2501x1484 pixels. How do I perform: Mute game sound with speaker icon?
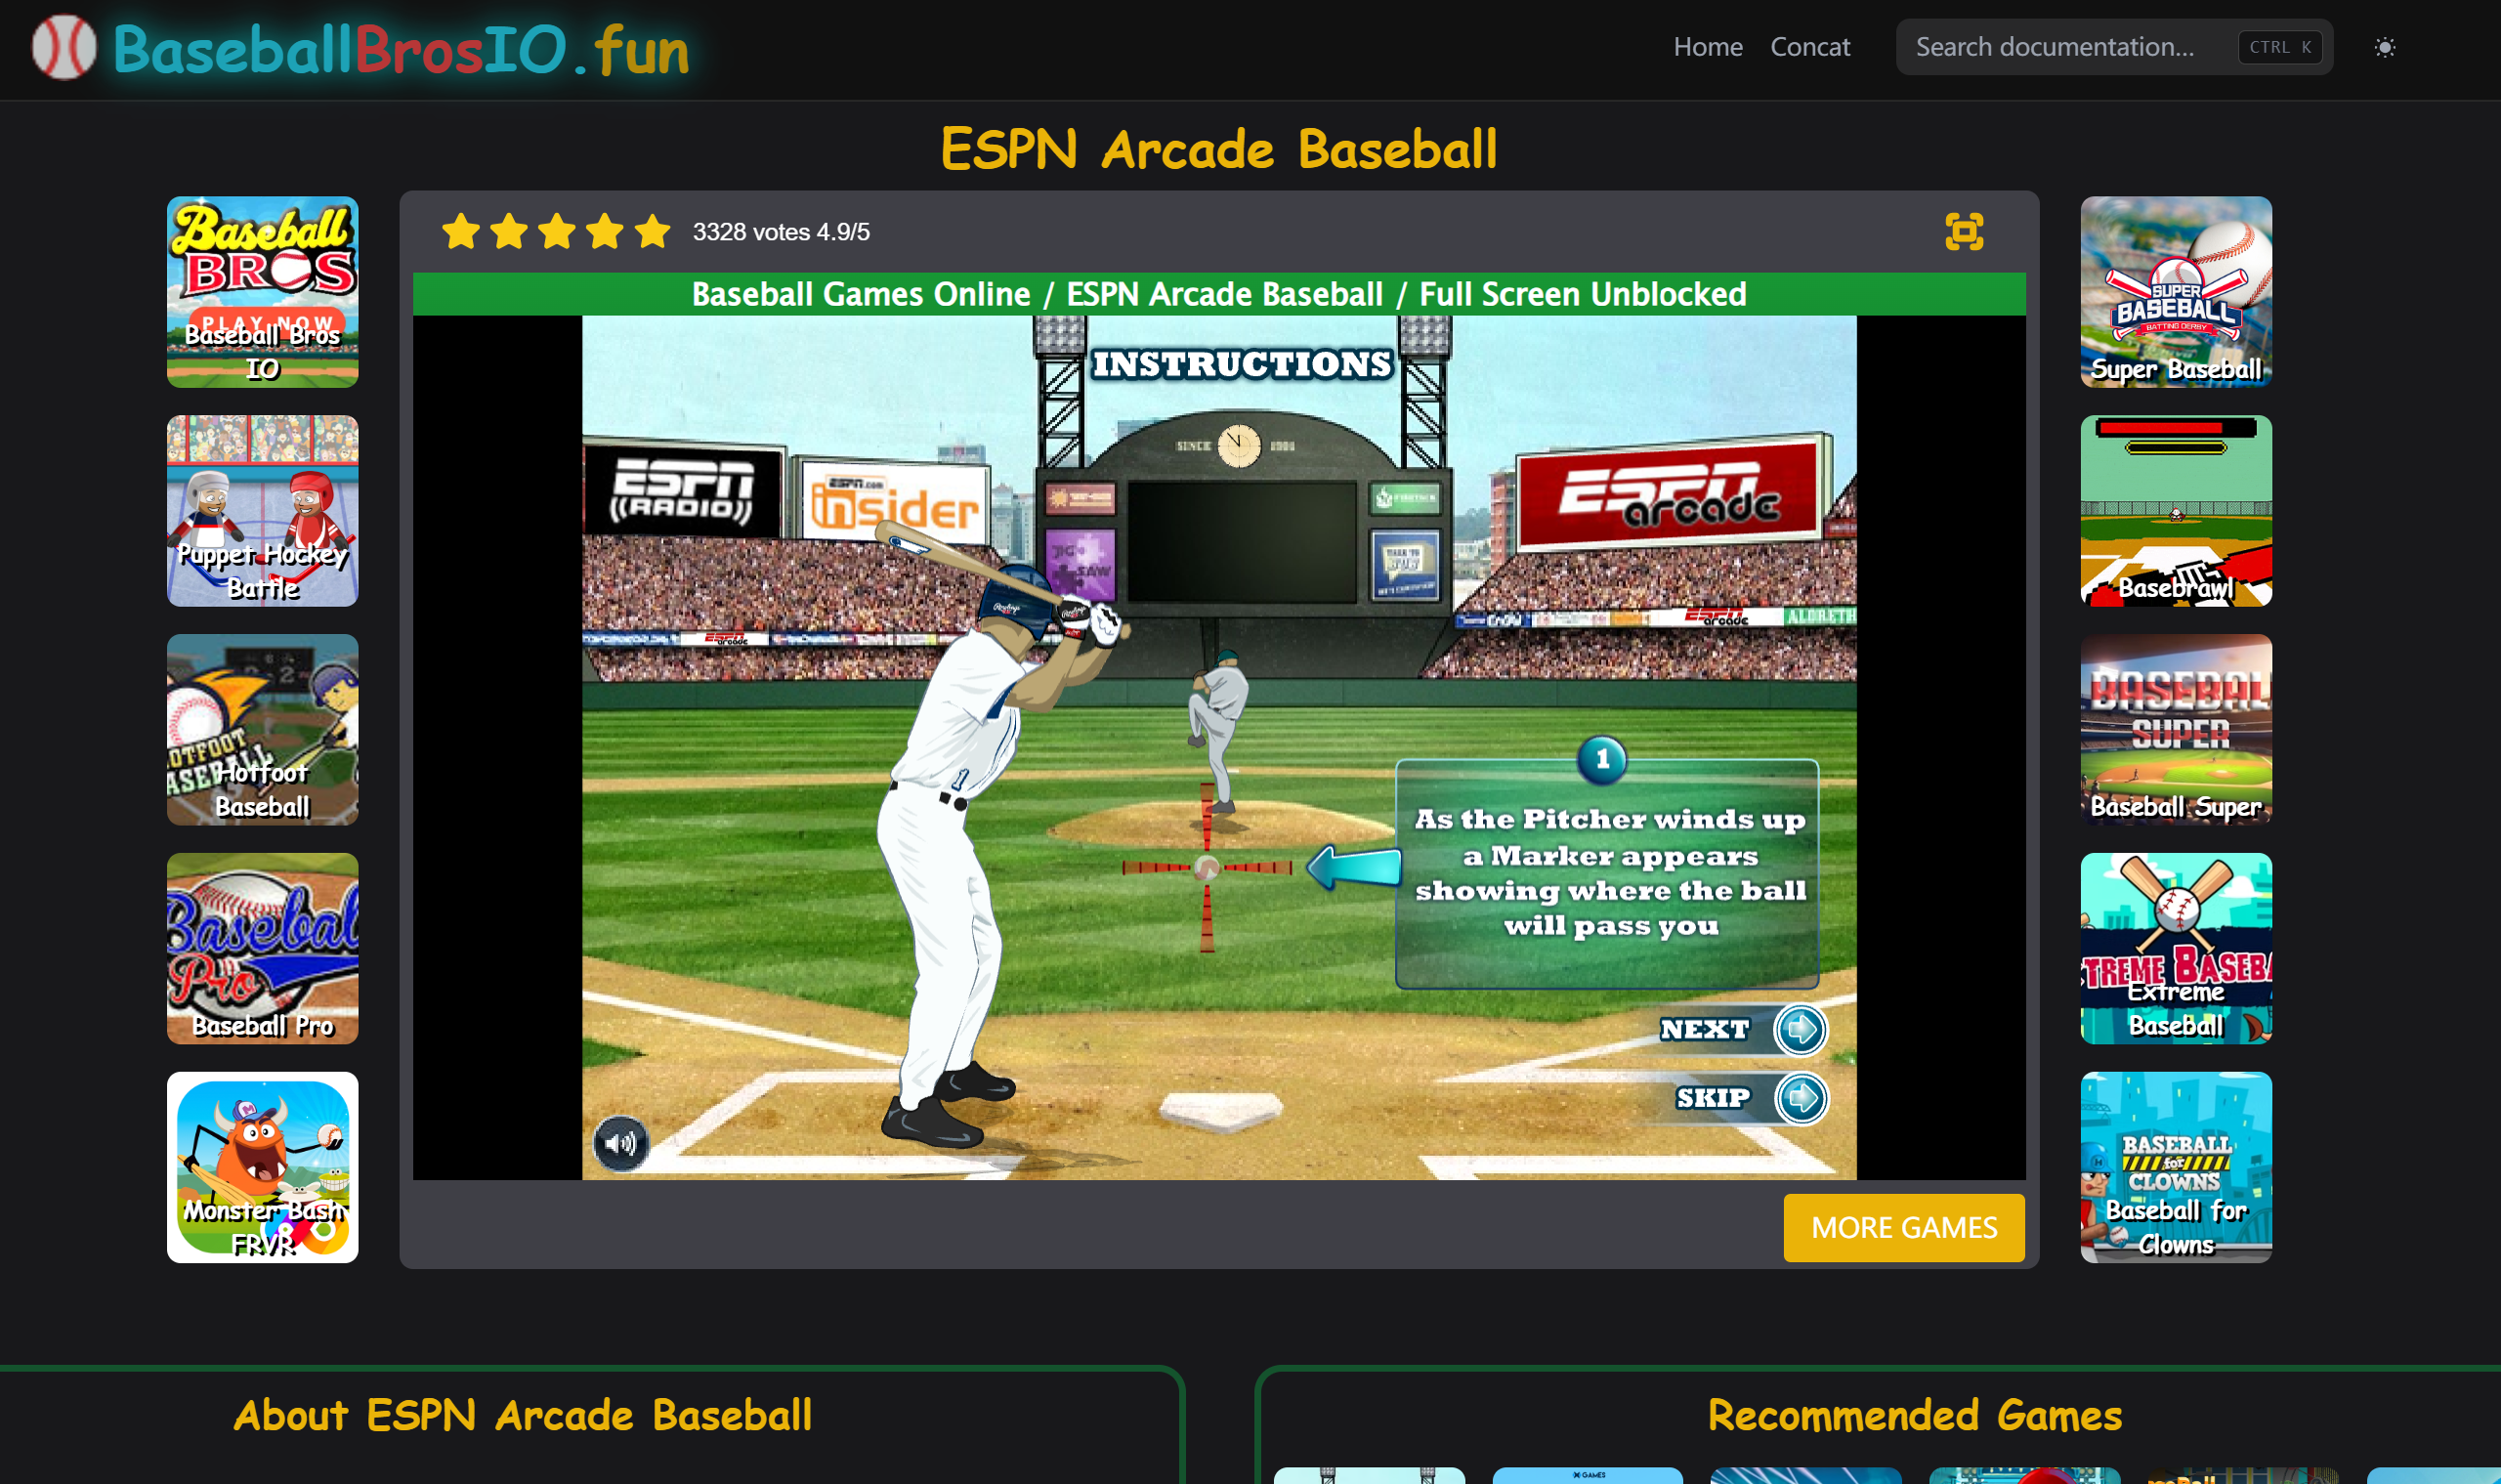620,1143
